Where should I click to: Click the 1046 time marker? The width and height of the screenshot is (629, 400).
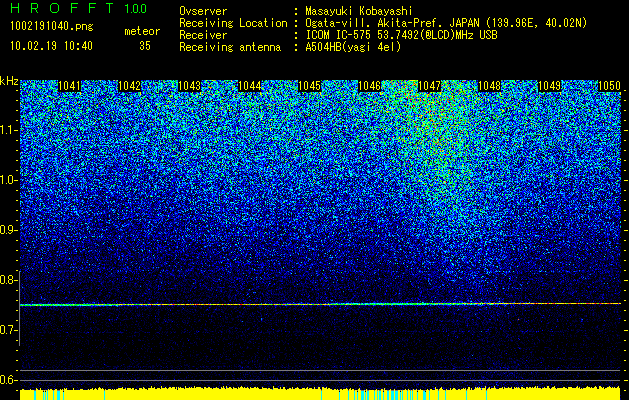[x=369, y=86]
